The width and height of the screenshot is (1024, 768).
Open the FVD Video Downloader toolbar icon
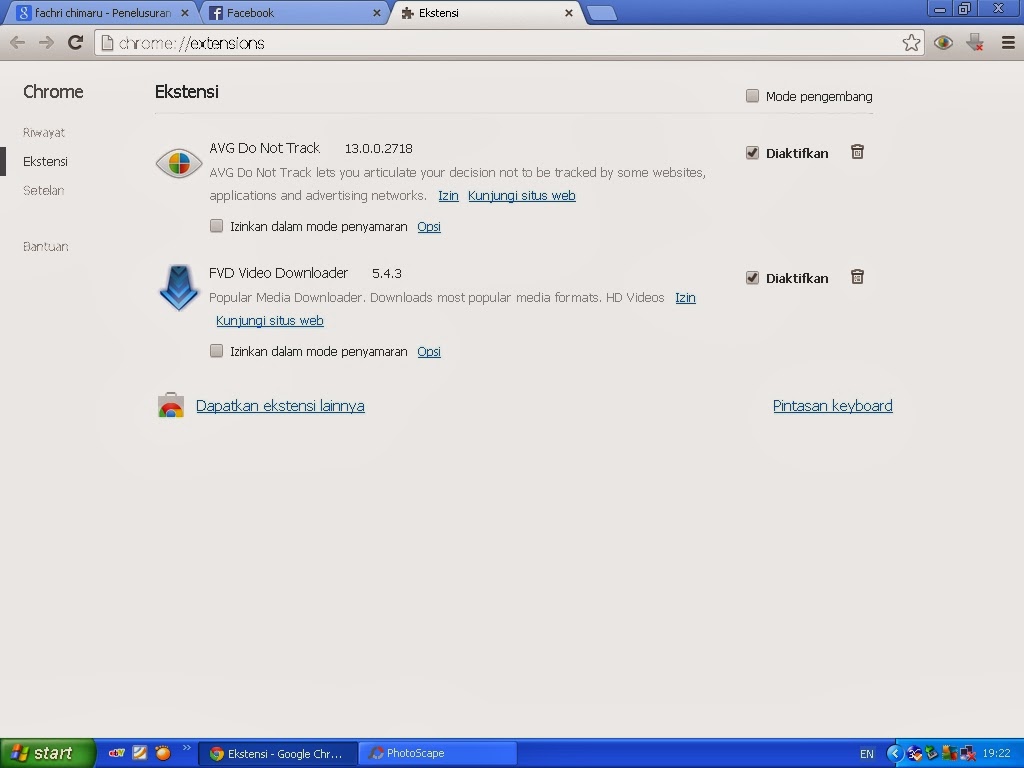(x=975, y=43)
